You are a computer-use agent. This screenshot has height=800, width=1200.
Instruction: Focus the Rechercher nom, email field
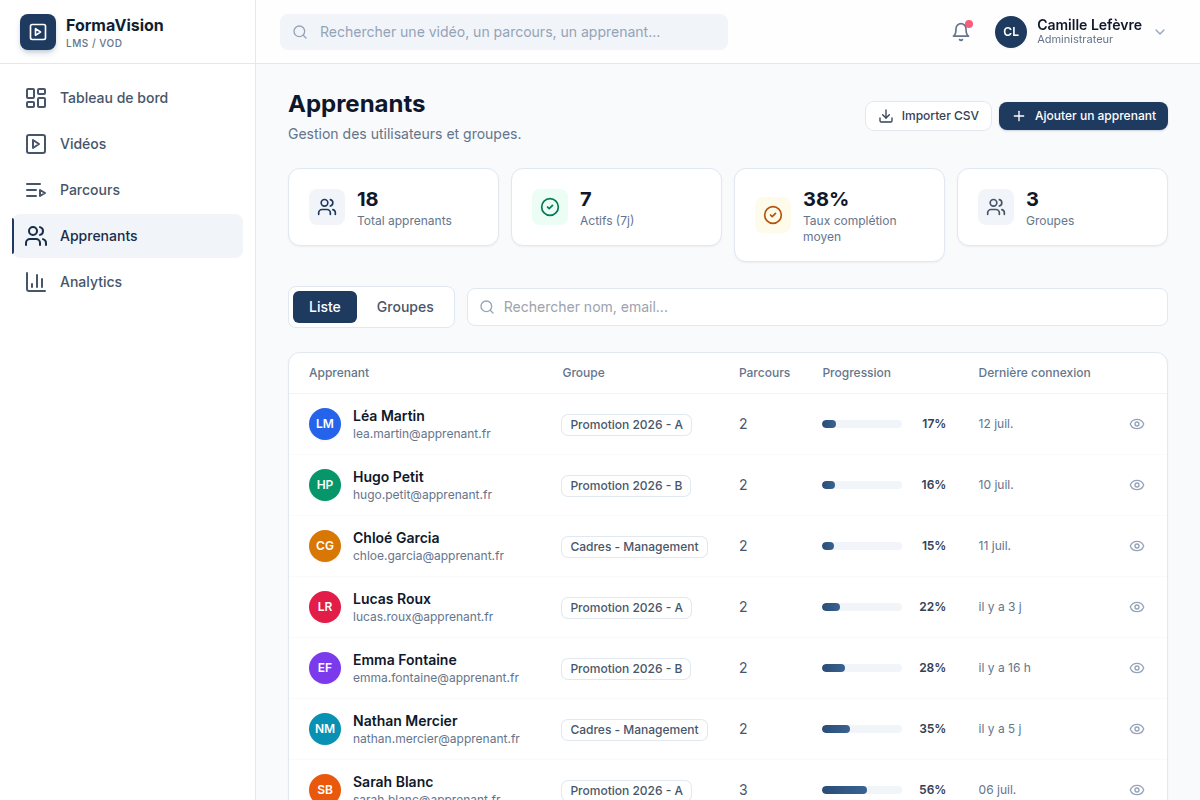(817, 307)
